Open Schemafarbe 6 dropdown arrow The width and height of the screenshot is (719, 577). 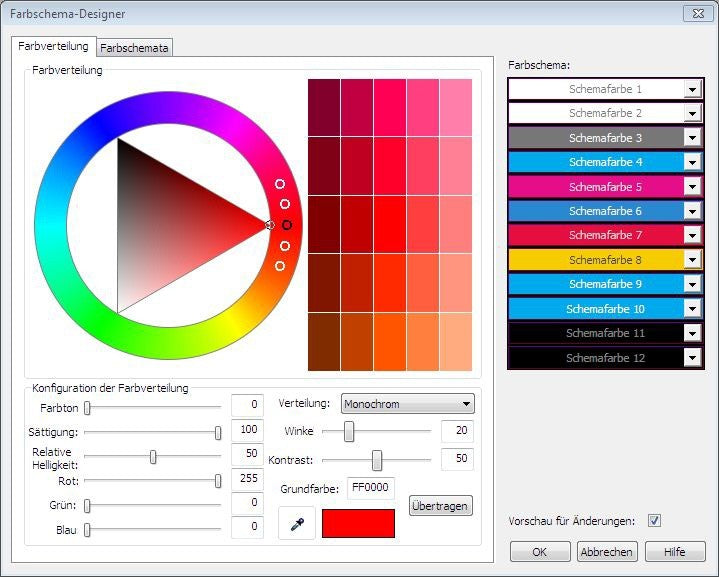coord(692,211)
